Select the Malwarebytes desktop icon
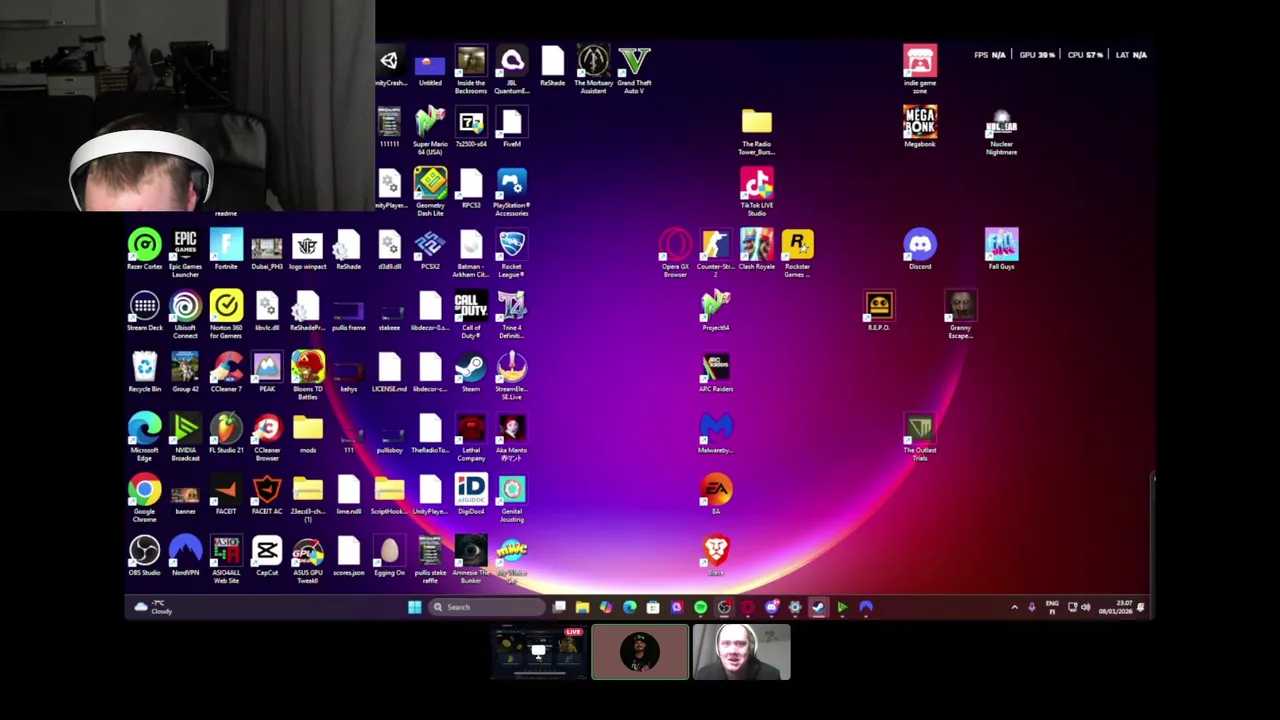The width and height of the screenshot is (1280, 720). [x=716, y=432]
